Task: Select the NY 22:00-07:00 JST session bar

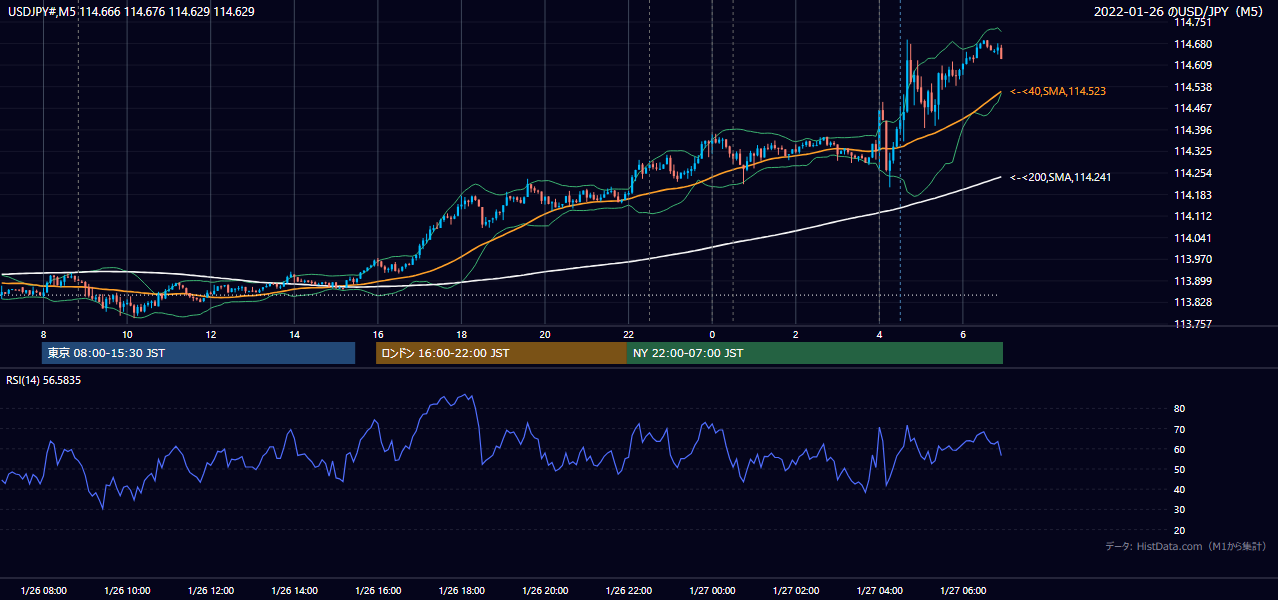Action: pos(814,353)
